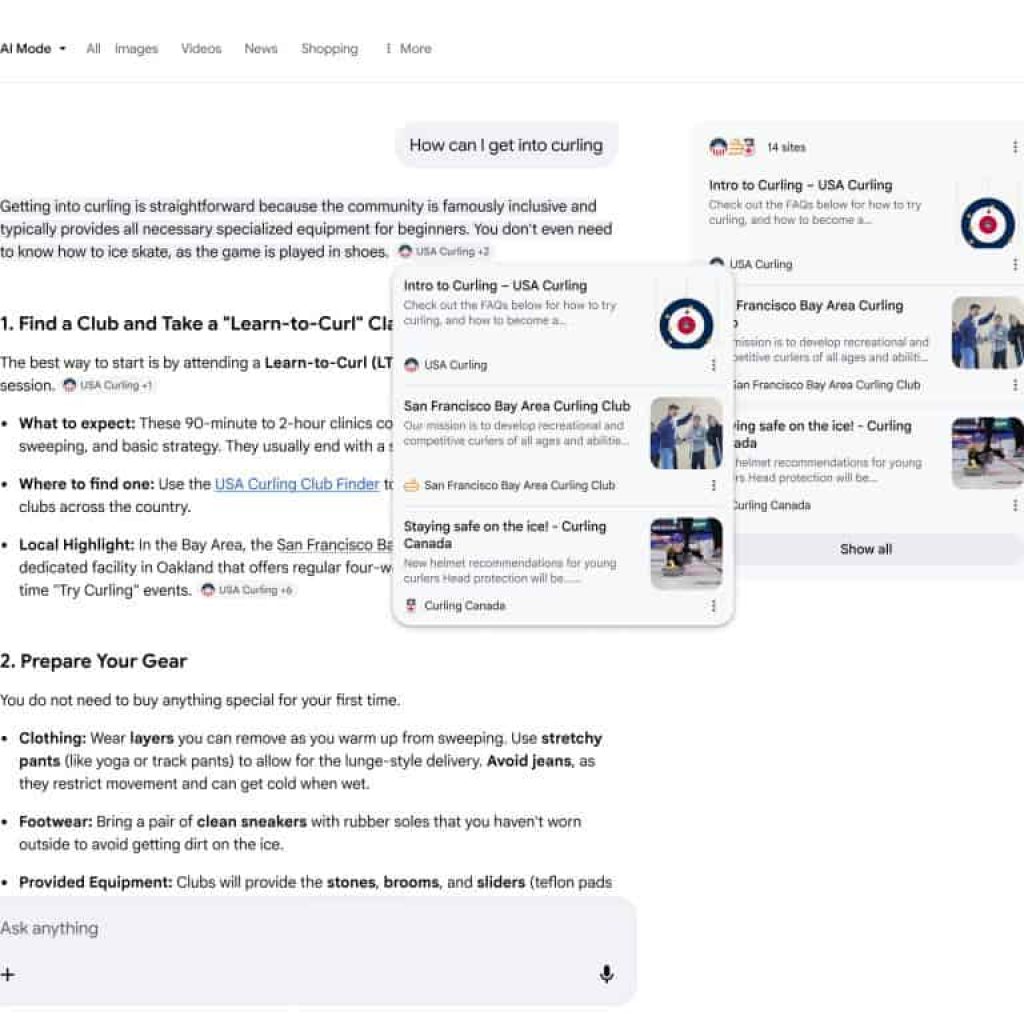1024x1024 pixels.
Task: Click the microphone voice input icon
Action: tap(606, 974)
